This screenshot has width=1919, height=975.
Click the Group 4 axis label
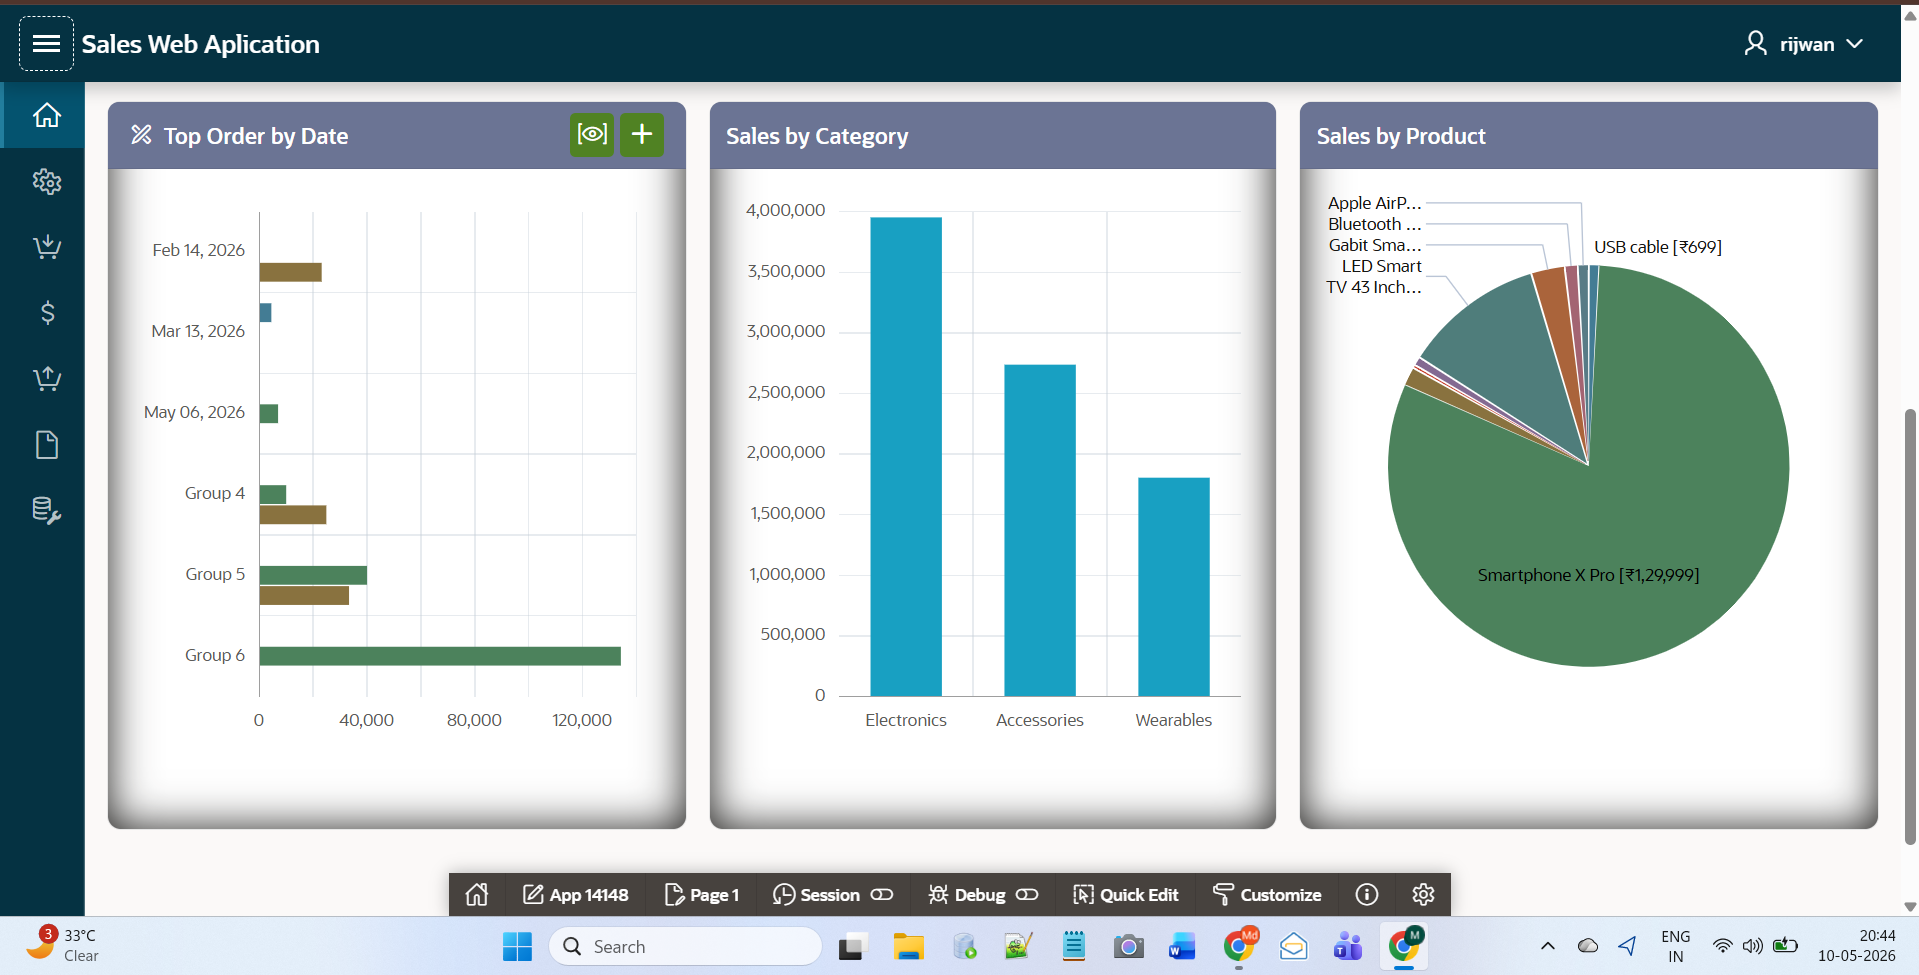[215, 493]
